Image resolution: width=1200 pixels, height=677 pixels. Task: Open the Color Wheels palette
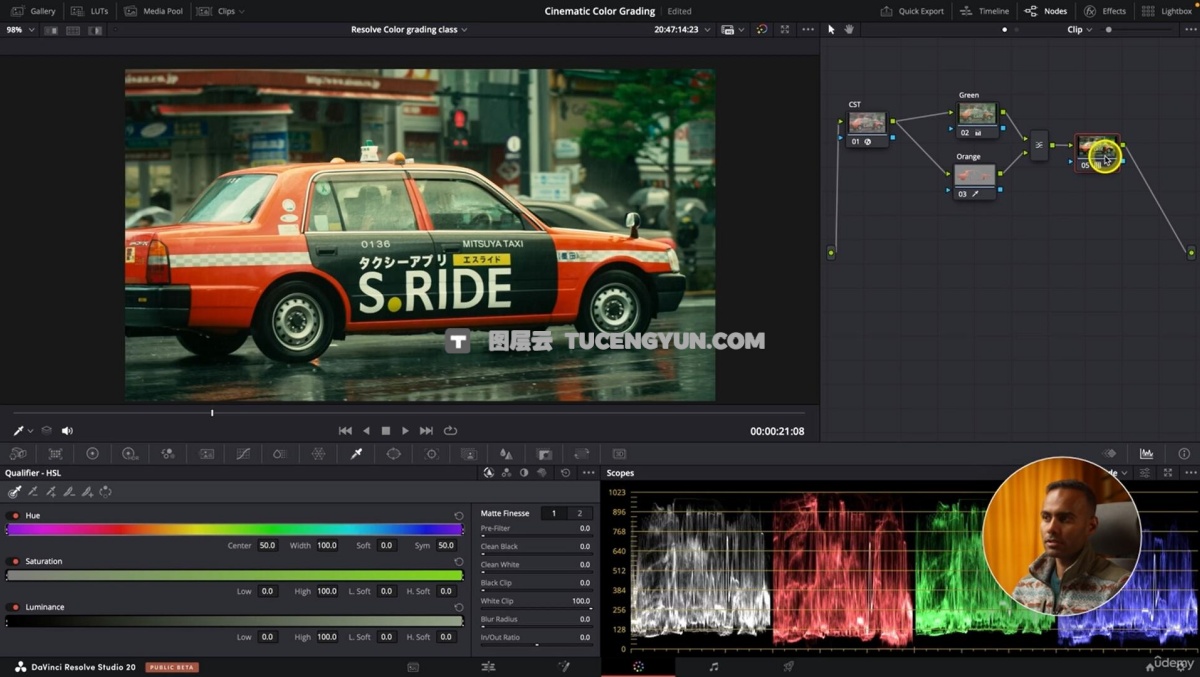coord(93,454)
